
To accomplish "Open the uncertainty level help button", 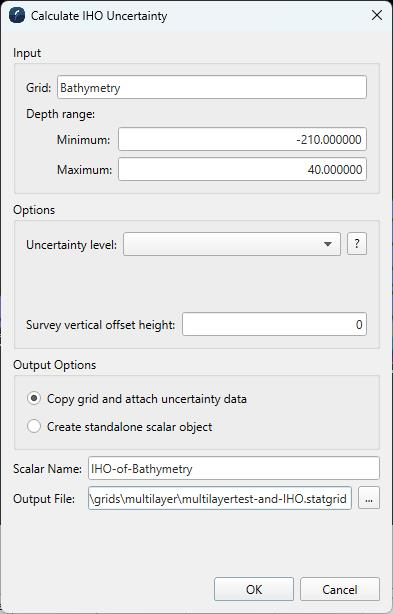I will click(357, 244).
